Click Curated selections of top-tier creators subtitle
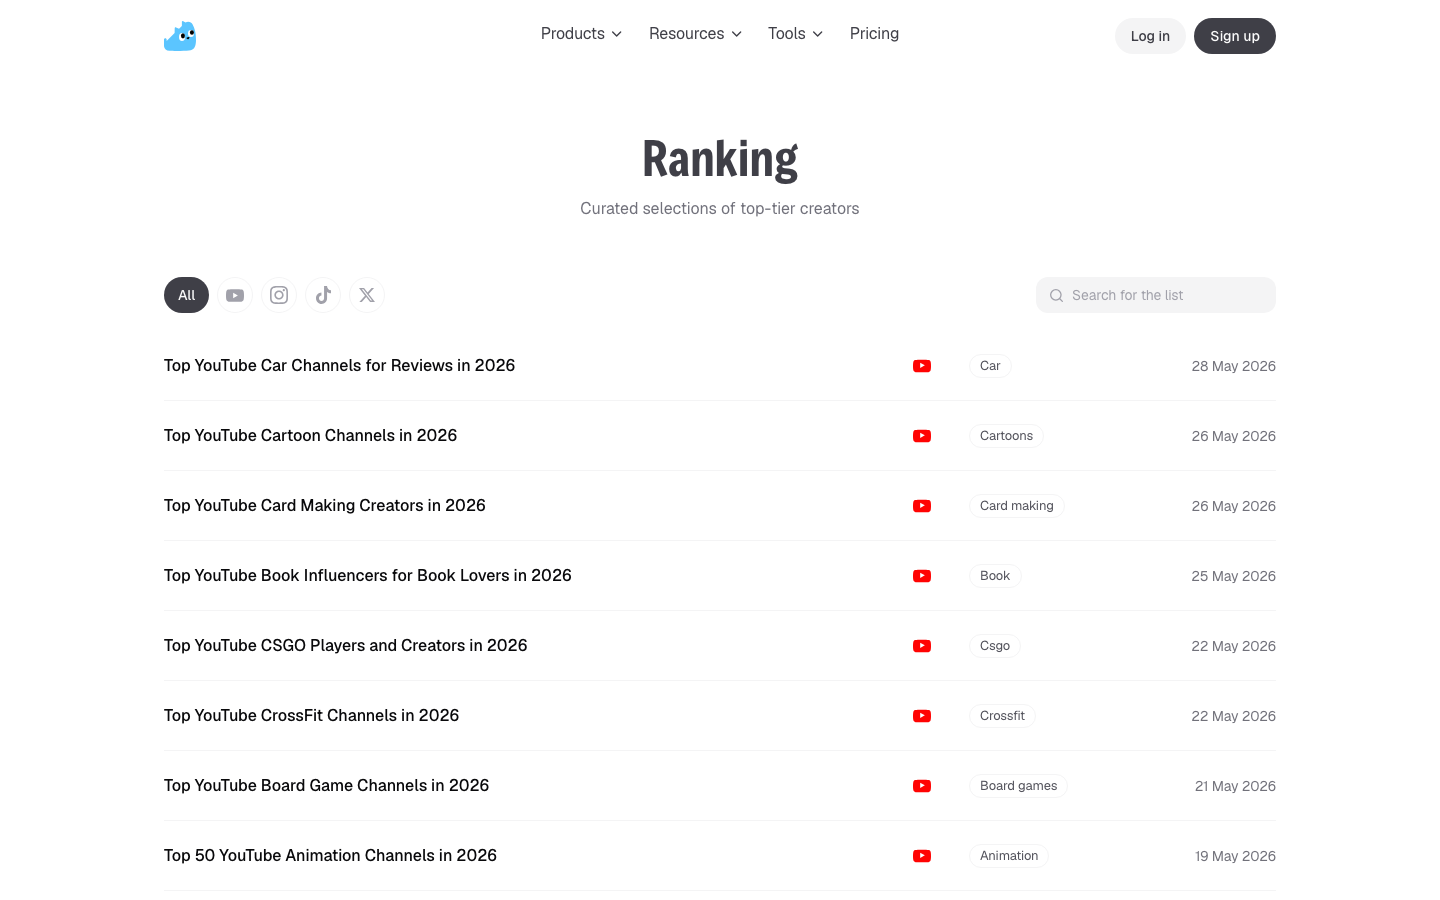 (x=720, y=209)
